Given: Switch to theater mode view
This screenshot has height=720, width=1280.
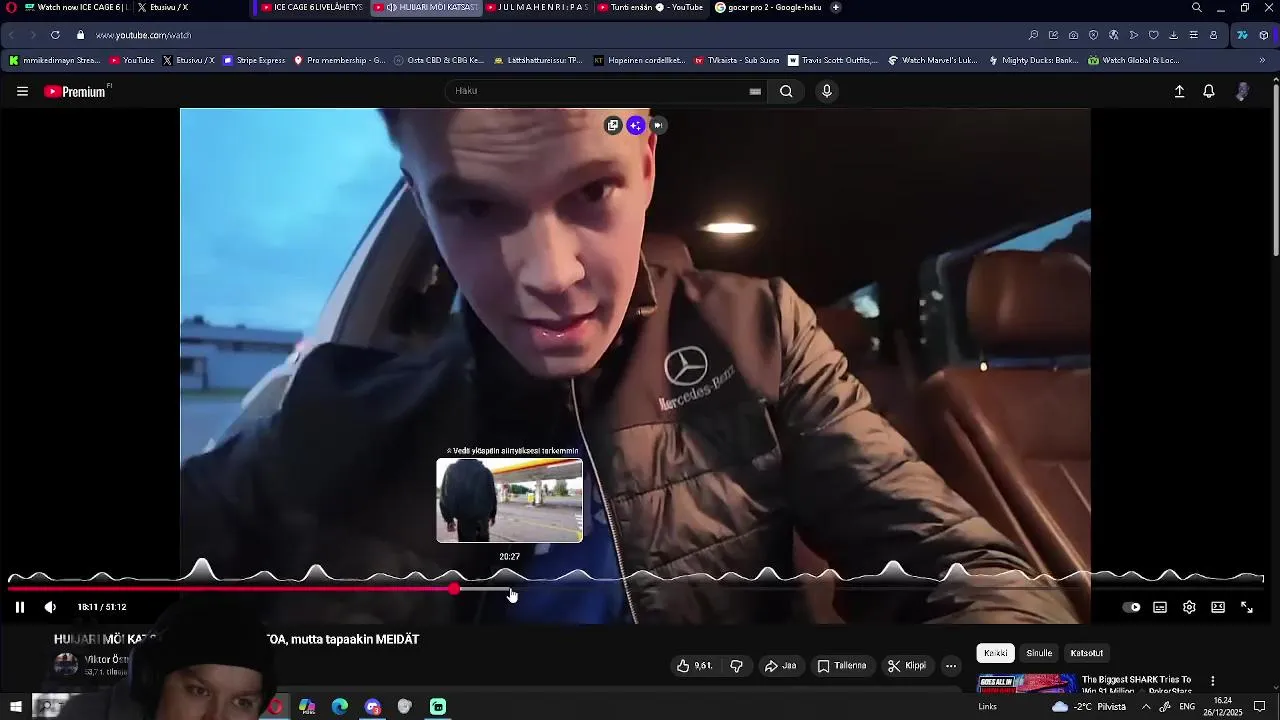Looking at the screenshot, I should pos(1218,607).
